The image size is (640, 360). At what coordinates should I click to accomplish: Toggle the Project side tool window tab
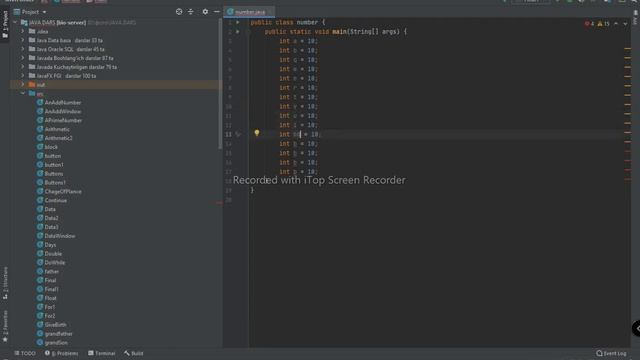(5, 24)
